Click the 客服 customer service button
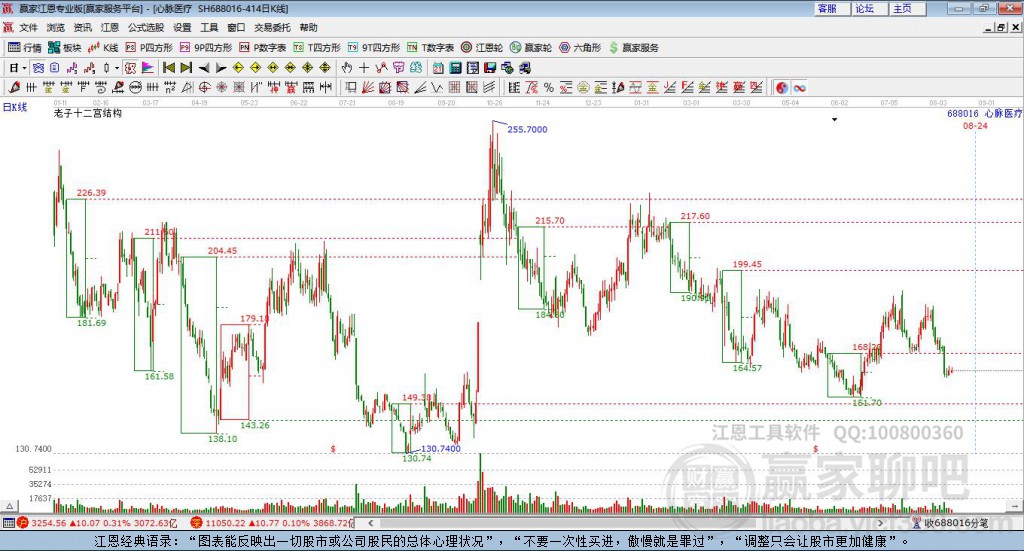The height and width of the screenshot is (551, 1024). point(831,8)
